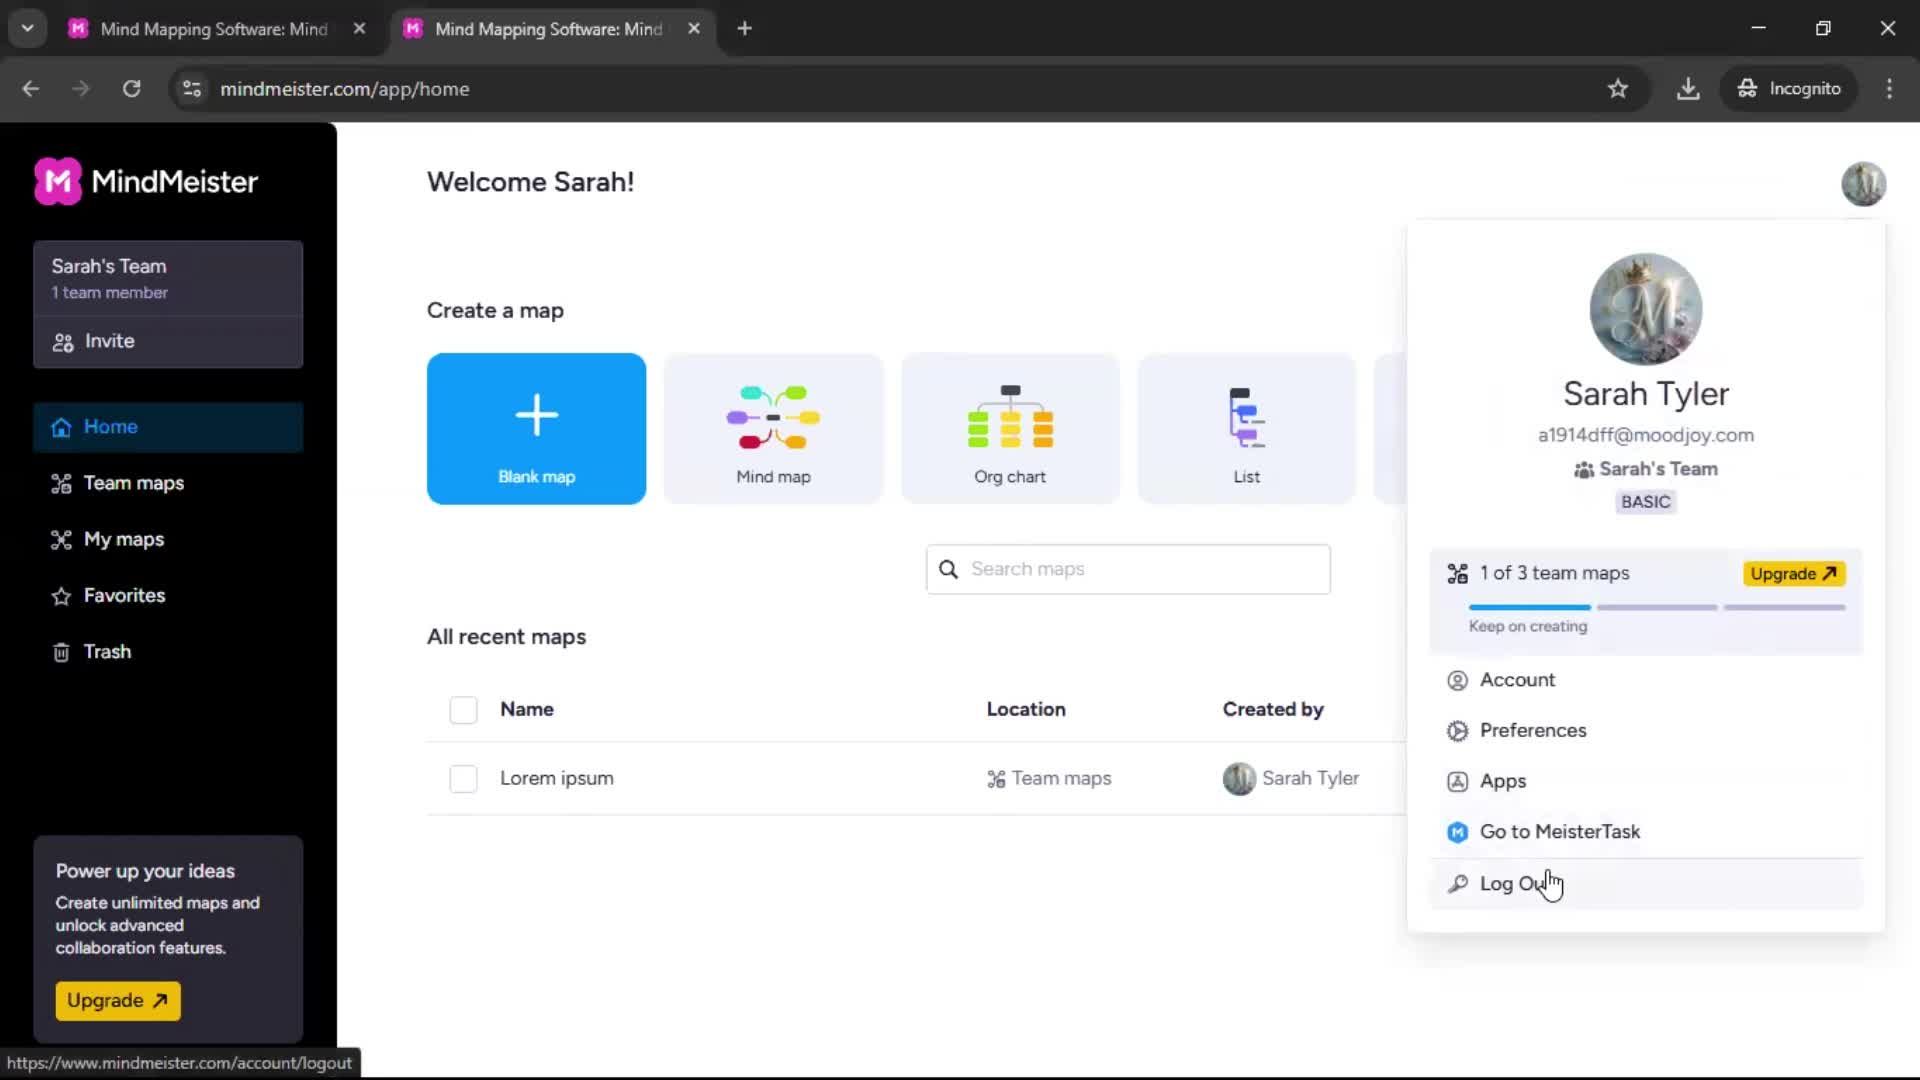The image size is (1920, 1080).
Task: Click Log Out
Action: point(1645,884)
